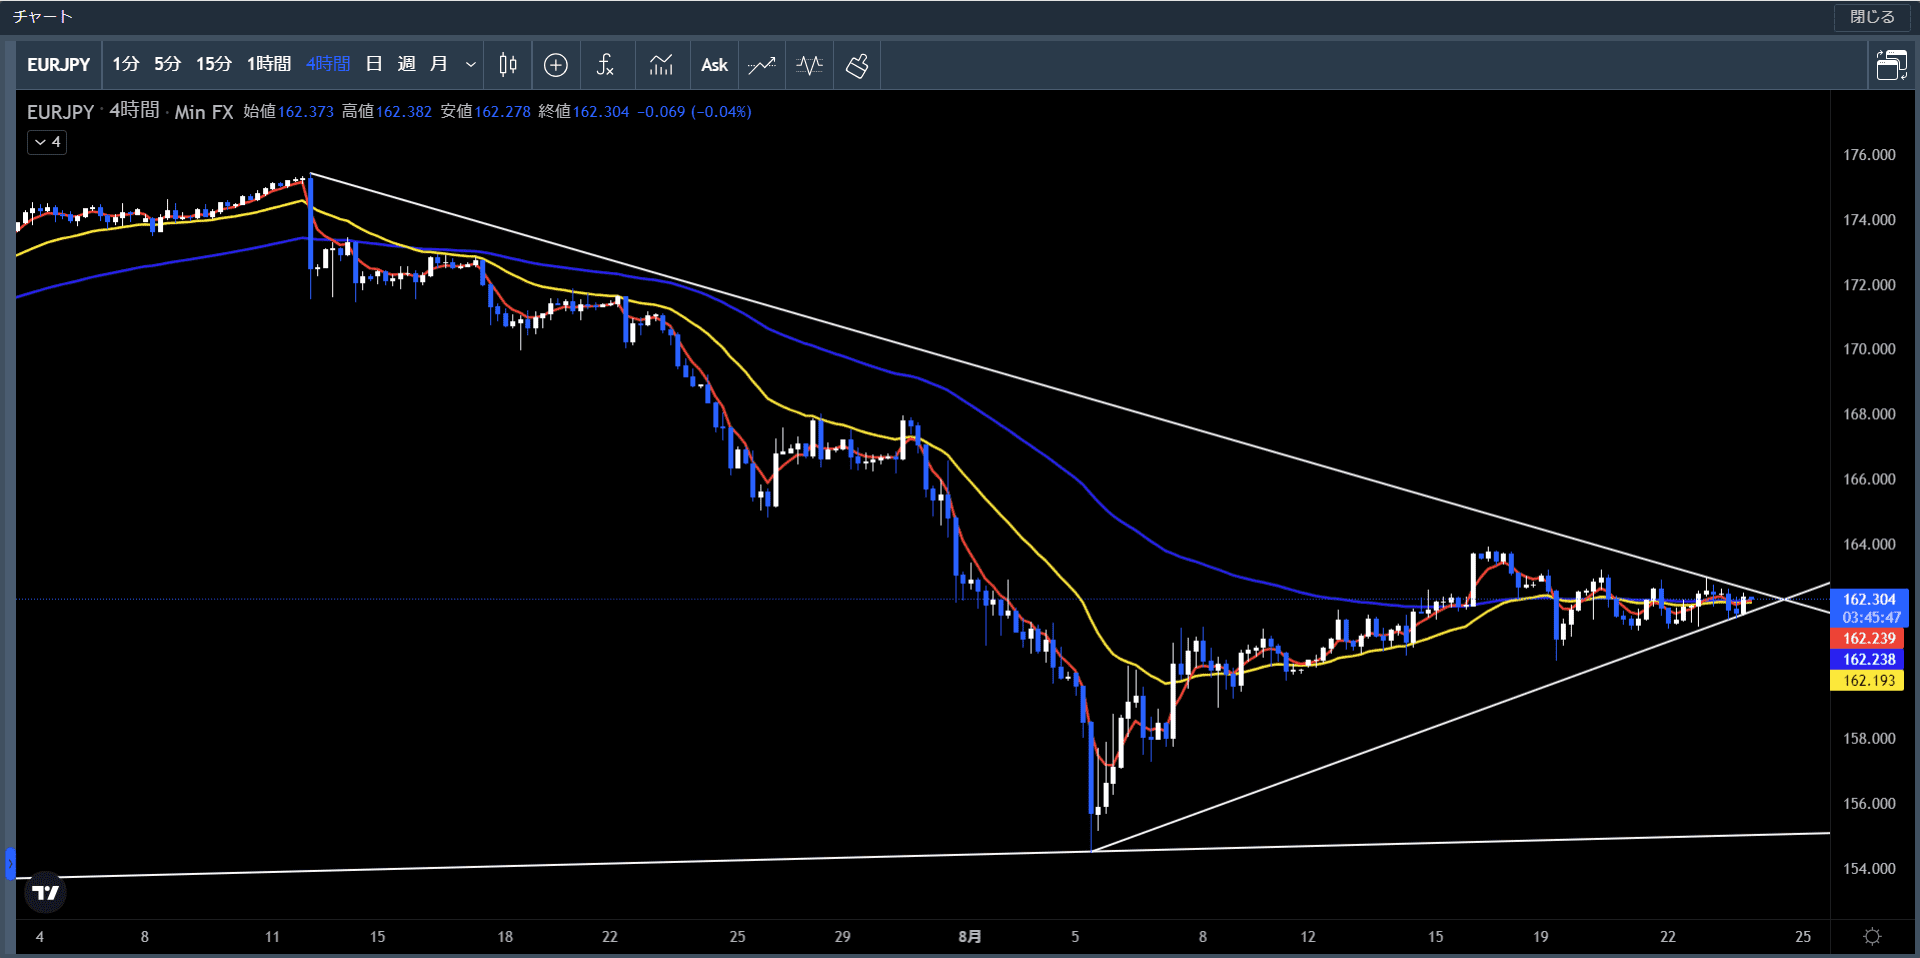Expand the collapsed indicator legend showing 4
The image size is (1920, 958).
47,142
